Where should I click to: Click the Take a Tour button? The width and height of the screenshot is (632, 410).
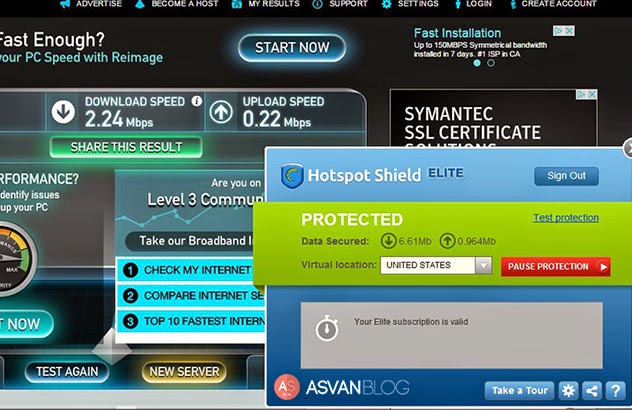[520, 391]
